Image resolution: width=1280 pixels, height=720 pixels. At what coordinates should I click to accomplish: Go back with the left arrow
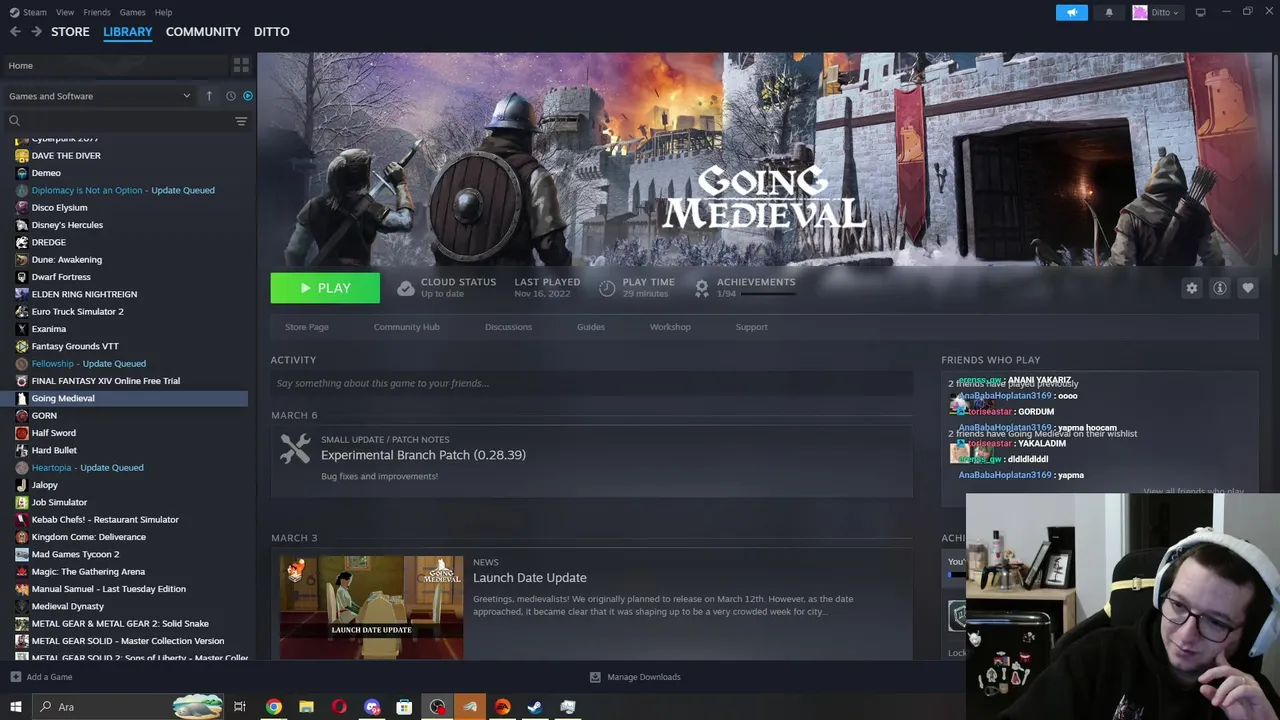(15, 32)
